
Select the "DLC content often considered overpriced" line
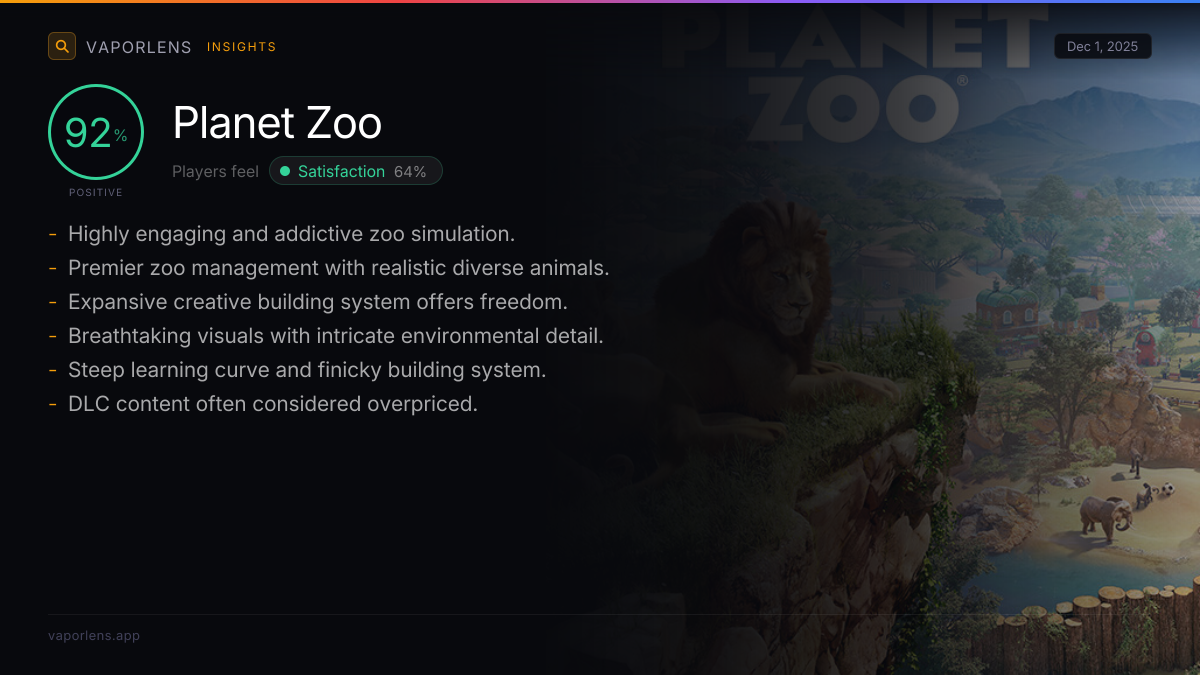coord(272,404)
